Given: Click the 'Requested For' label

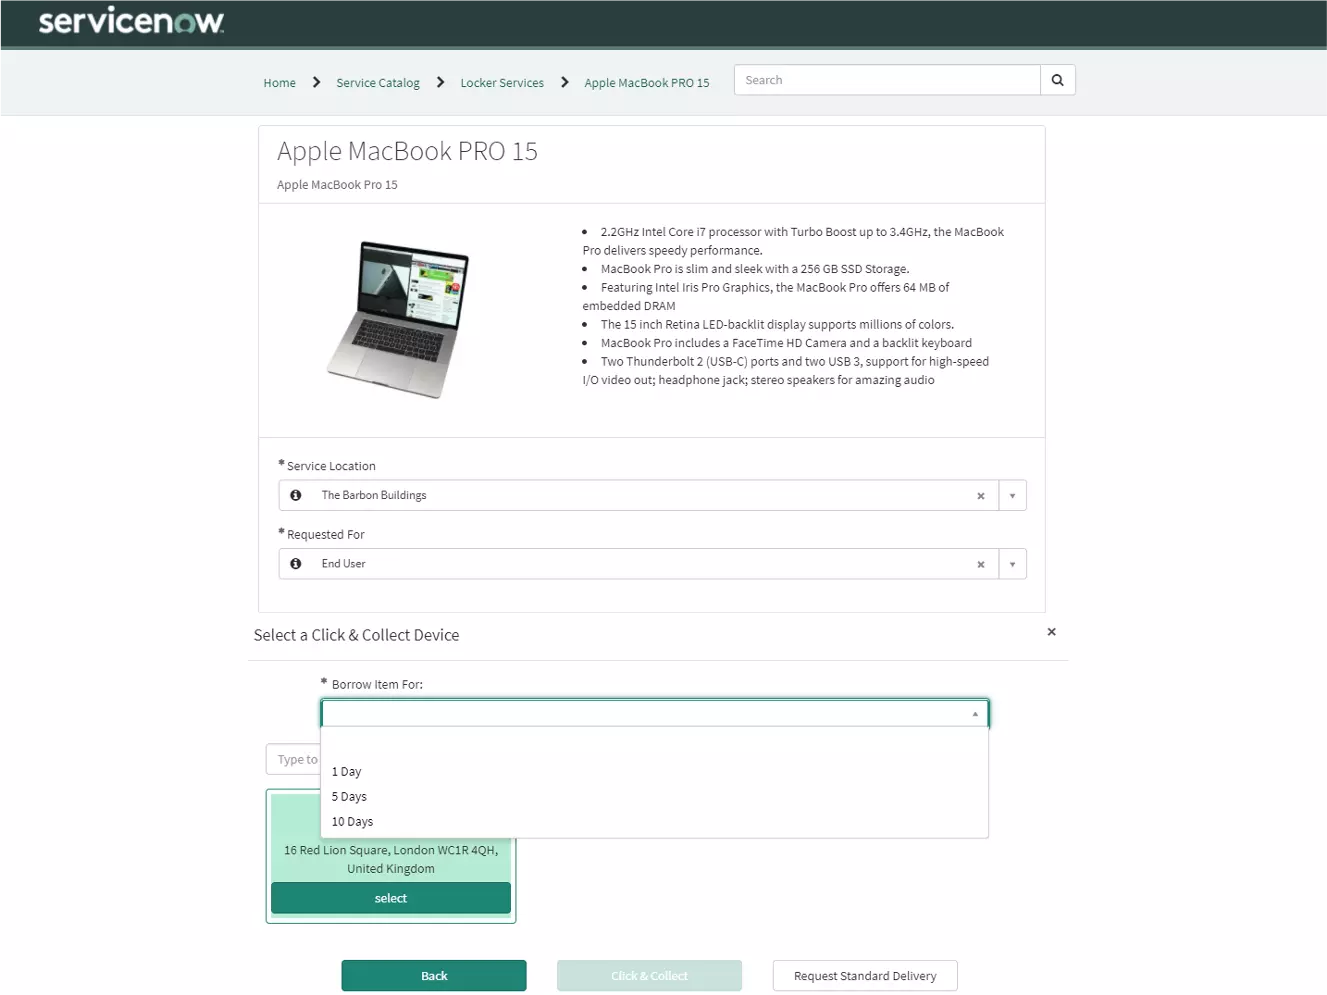Looking at the screenshot, I should (326, 535).
